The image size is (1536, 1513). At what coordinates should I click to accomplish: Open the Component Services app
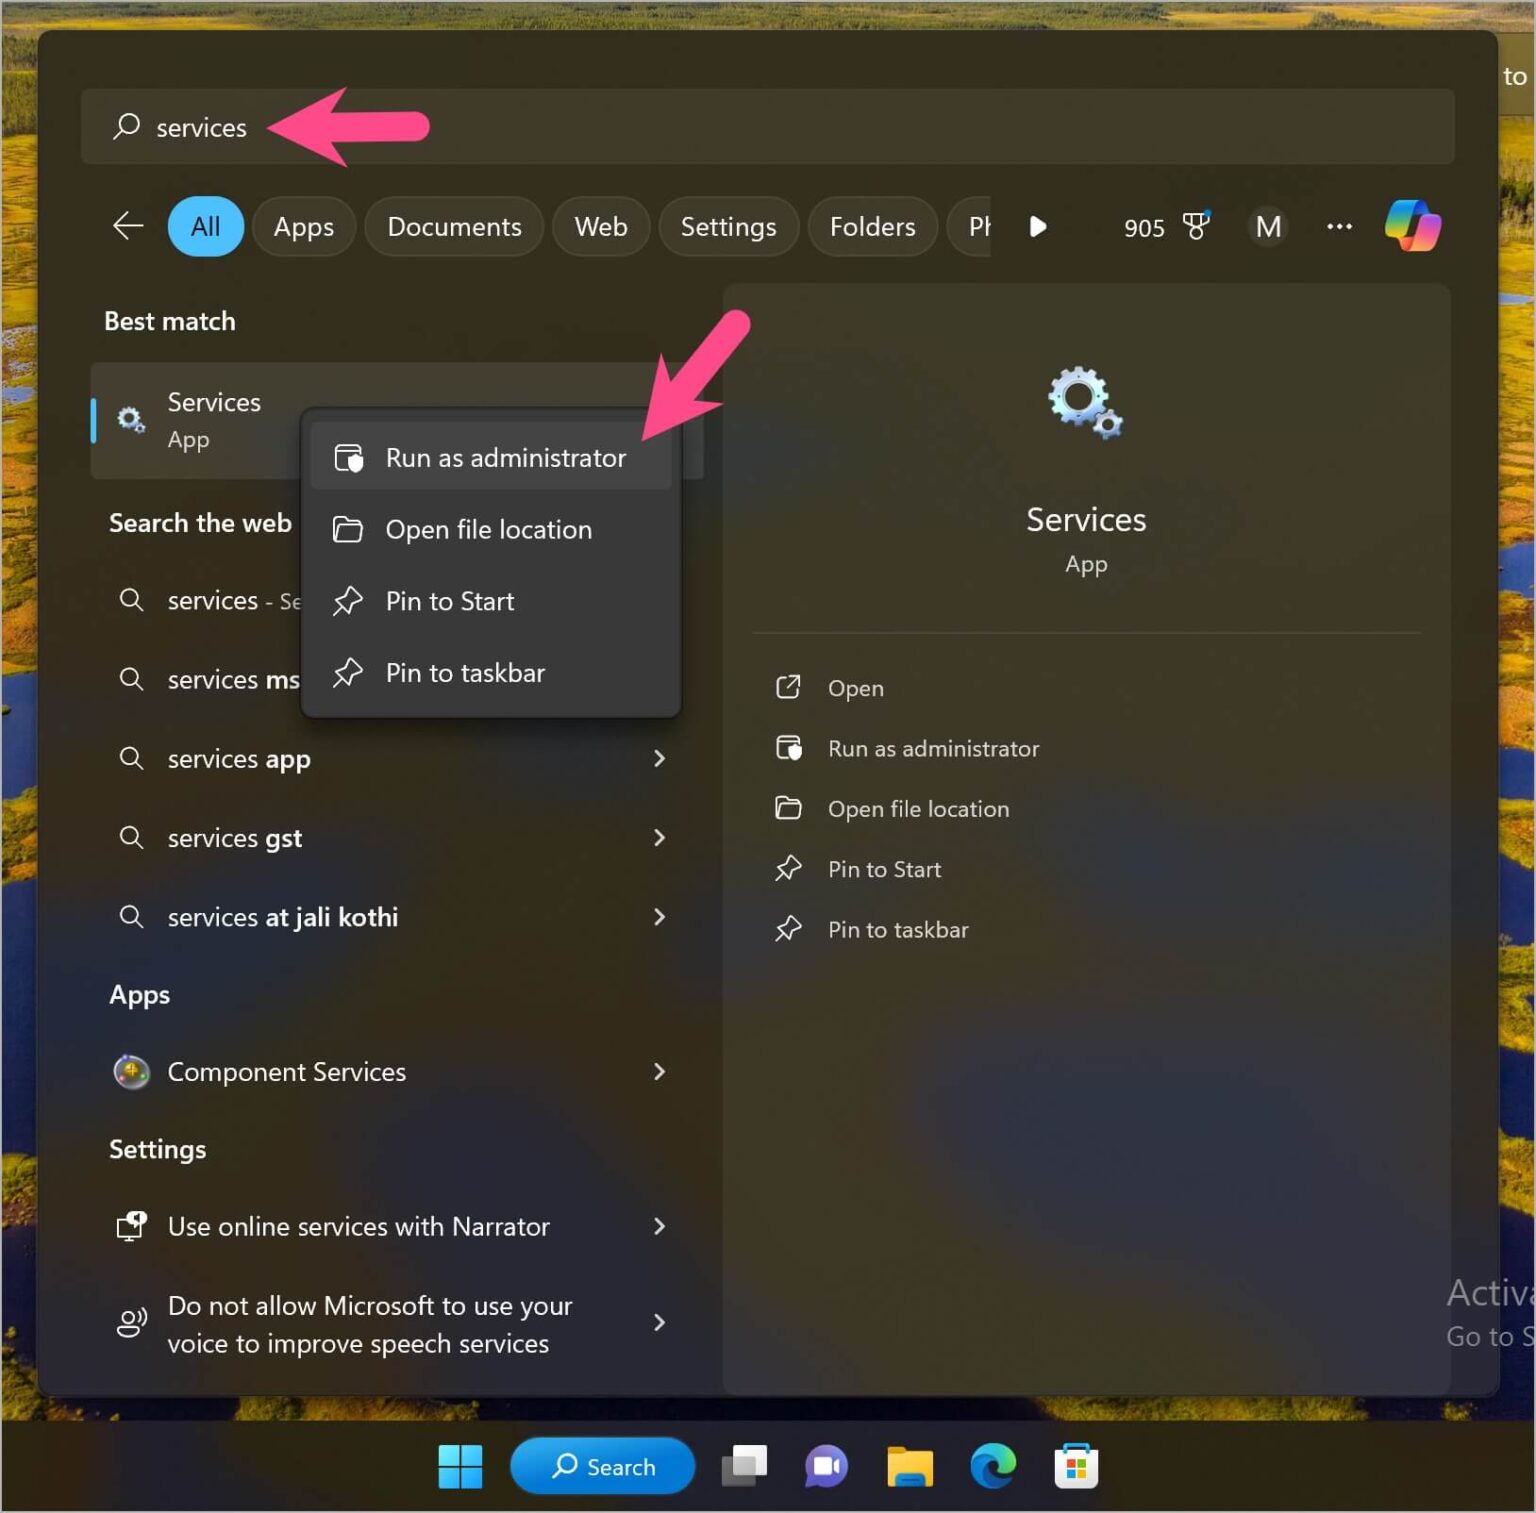point(286,1071)
